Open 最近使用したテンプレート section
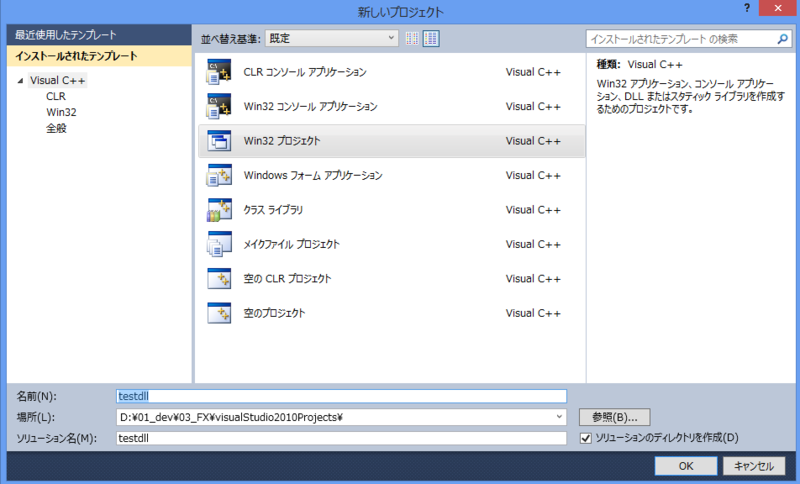 99,35
